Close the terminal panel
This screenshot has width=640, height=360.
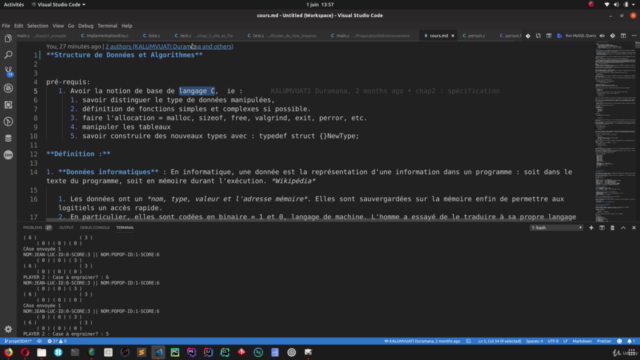[634, 228]
